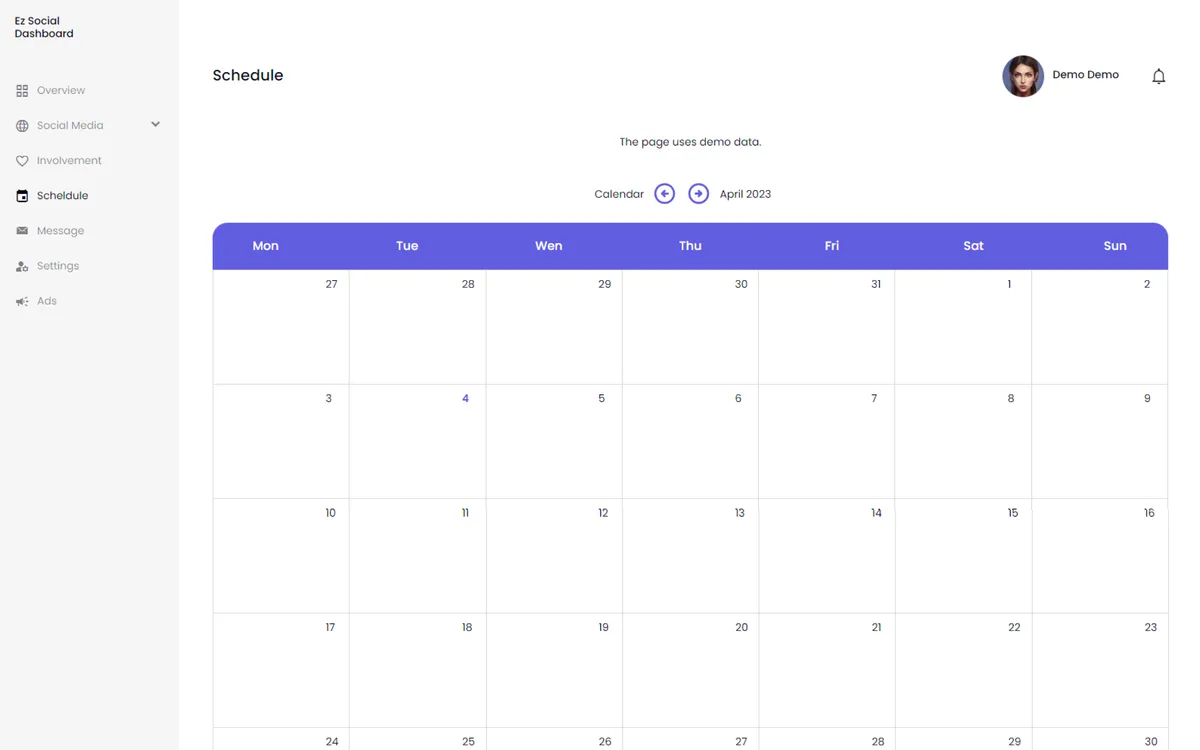
Task: Click the April 2023 month label
Action: tap(745, 194)
